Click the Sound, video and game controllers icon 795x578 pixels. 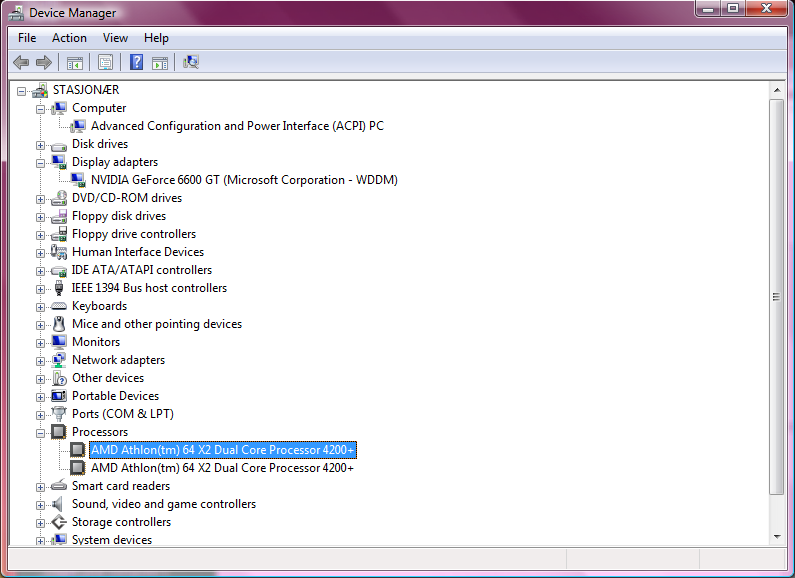tap(58, 504)
